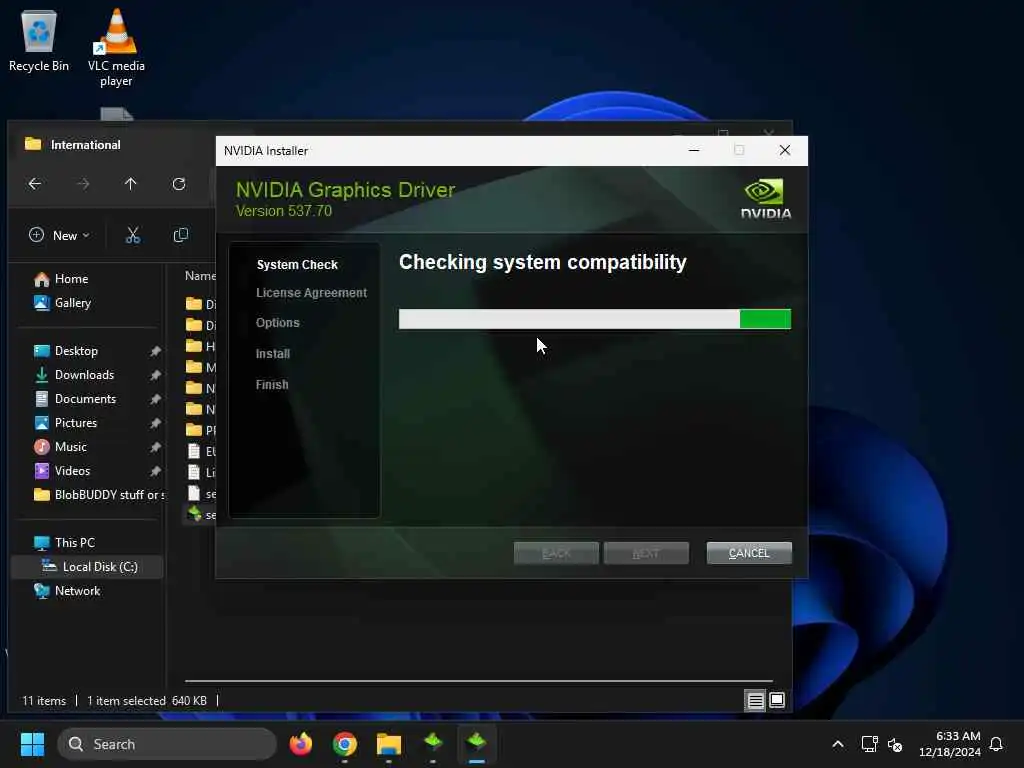This screenshot has width=1024, height=768.
Task: Show hidden system tray icons
Action: tap(838, 744)
